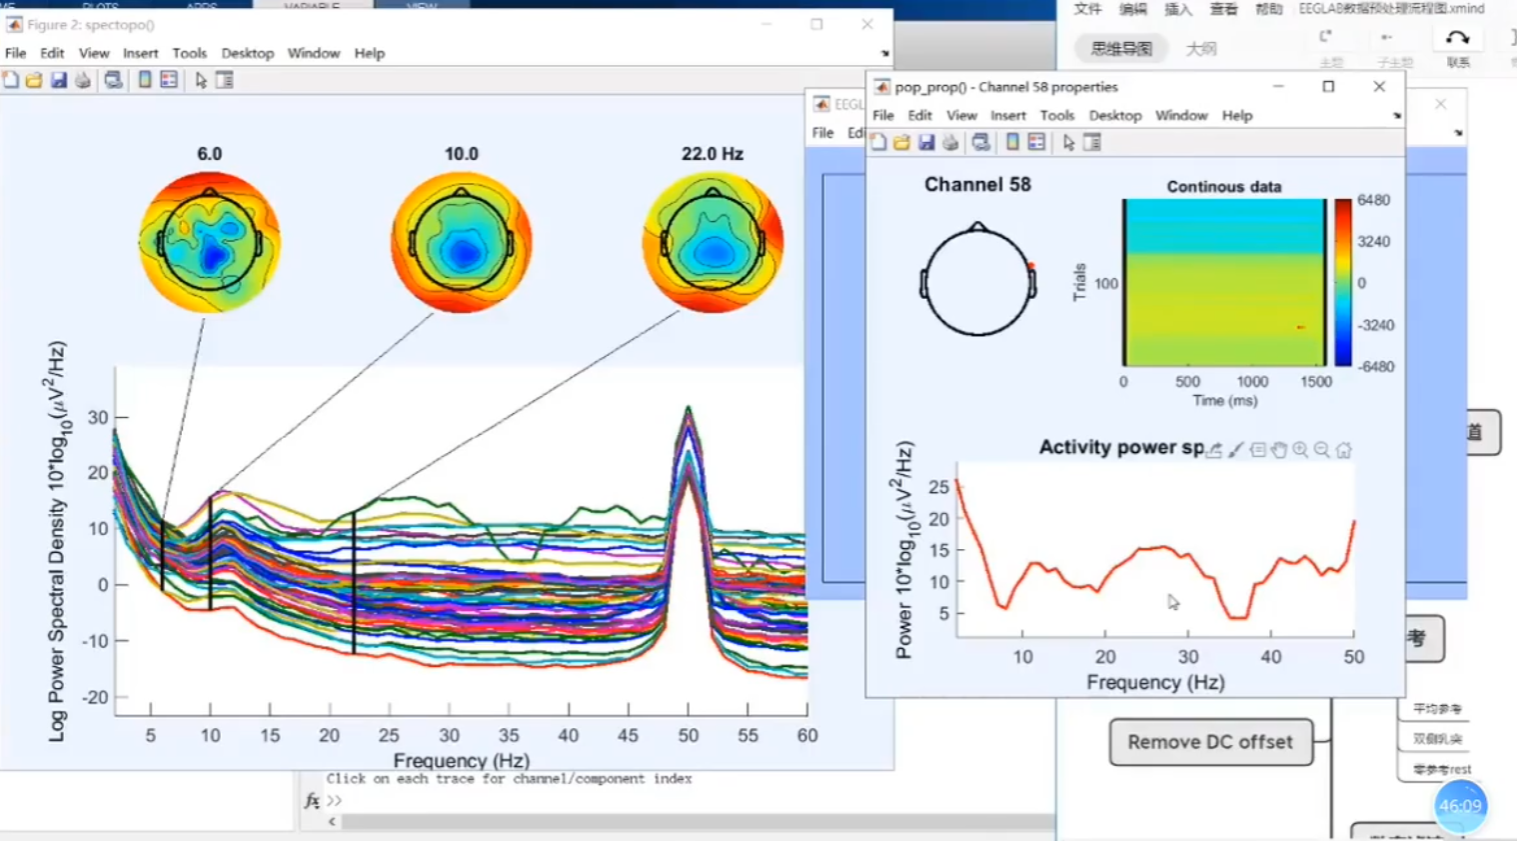This screenshot has height=841, width=1517.
Task: Click the 10.0 Hz scalp topography map
Action: (461, 243)
